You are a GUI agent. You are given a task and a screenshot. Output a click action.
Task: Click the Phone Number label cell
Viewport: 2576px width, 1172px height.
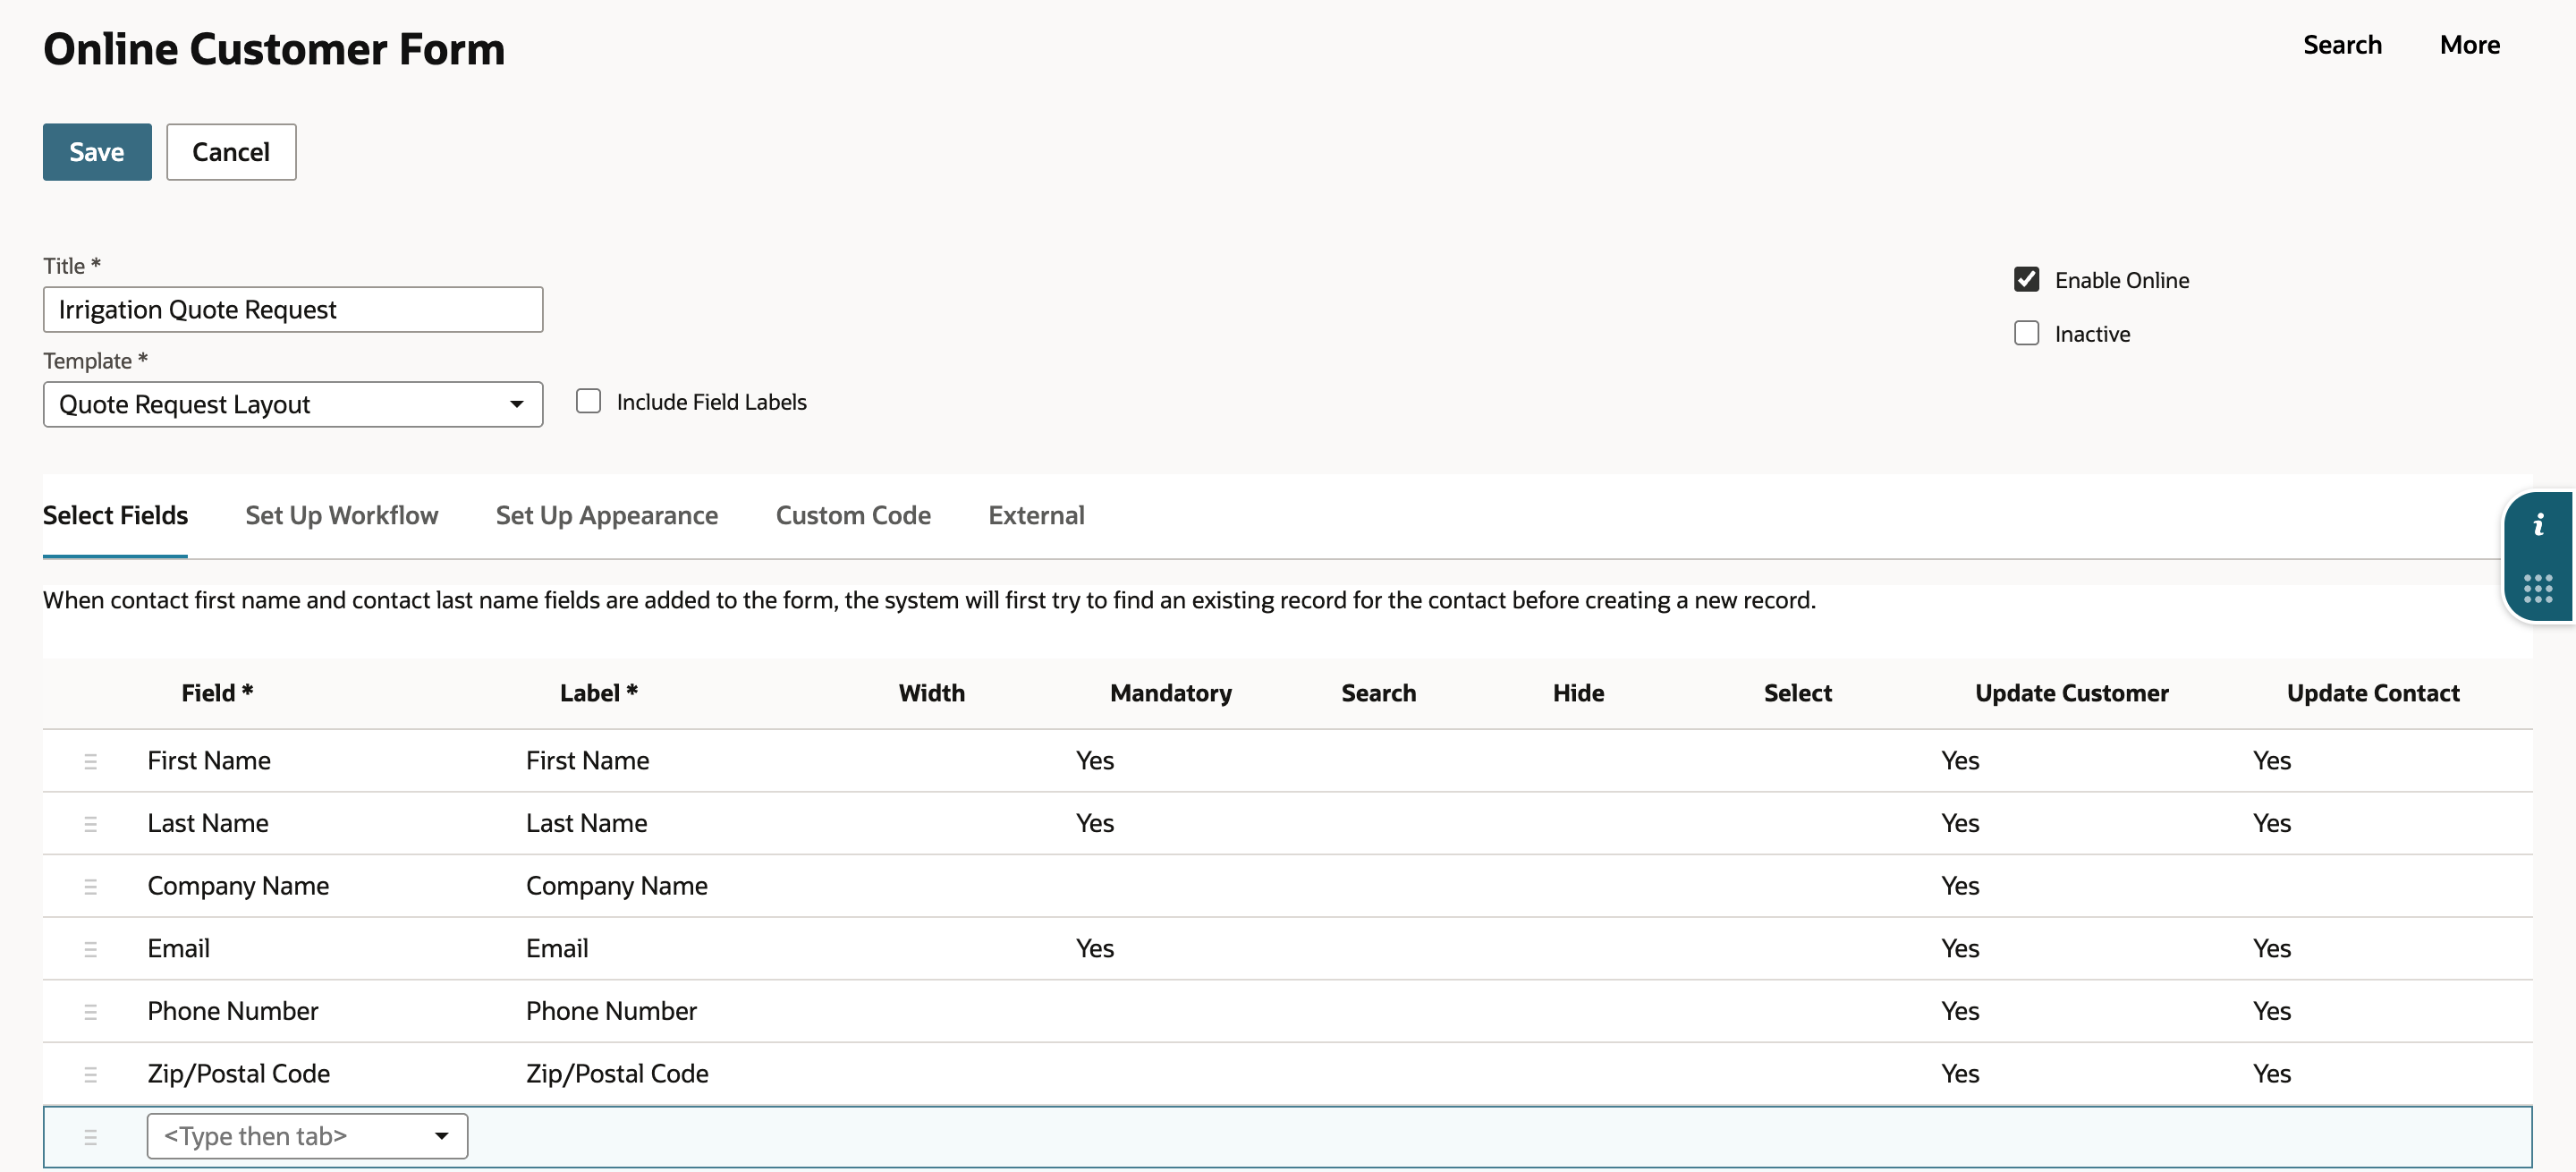tap(612, 1012)
